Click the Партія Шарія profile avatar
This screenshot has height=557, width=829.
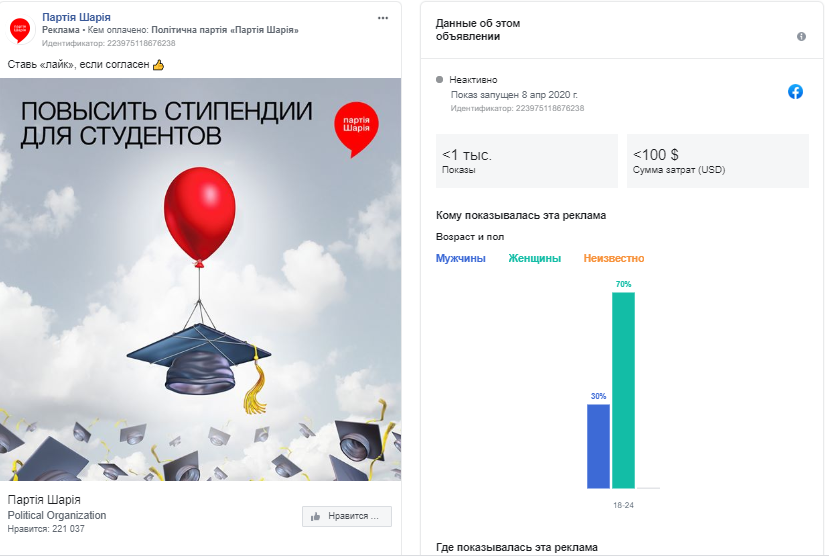pos(20,30)
